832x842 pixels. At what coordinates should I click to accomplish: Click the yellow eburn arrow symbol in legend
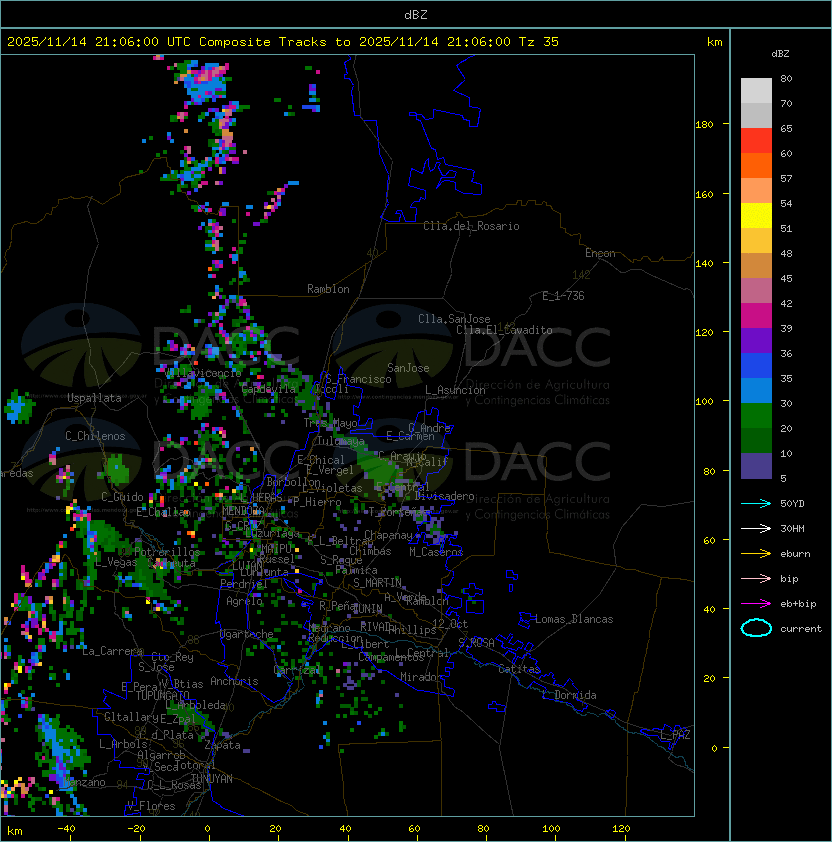pyautogui.click(x=756, y=554)
